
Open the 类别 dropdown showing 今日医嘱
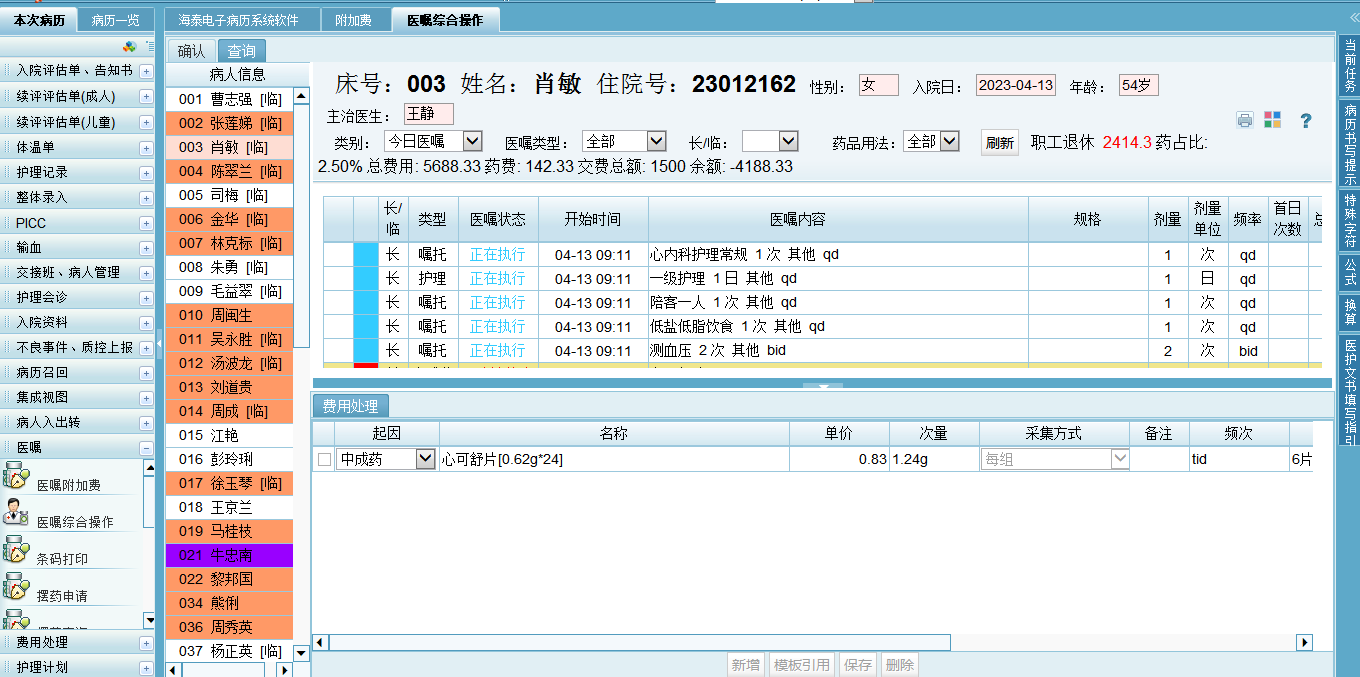point(473,141)
